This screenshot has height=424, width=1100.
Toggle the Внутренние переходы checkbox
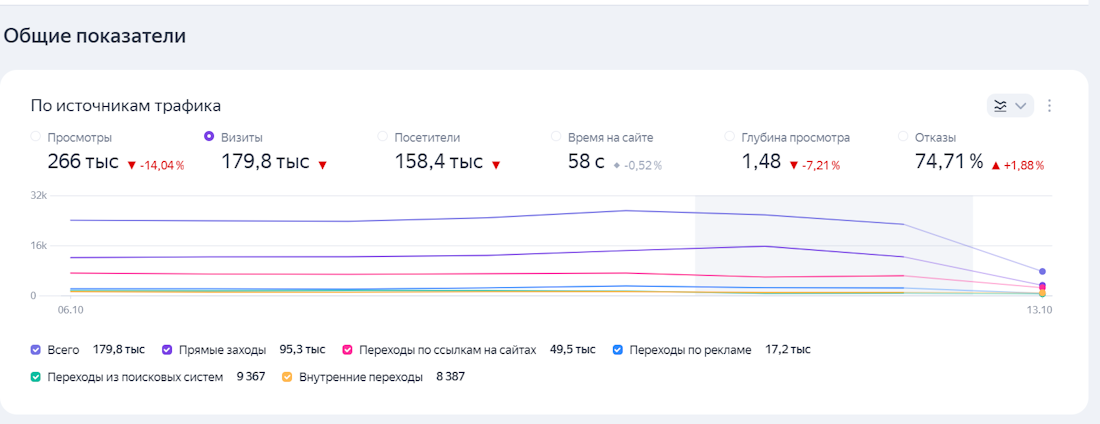288,377
